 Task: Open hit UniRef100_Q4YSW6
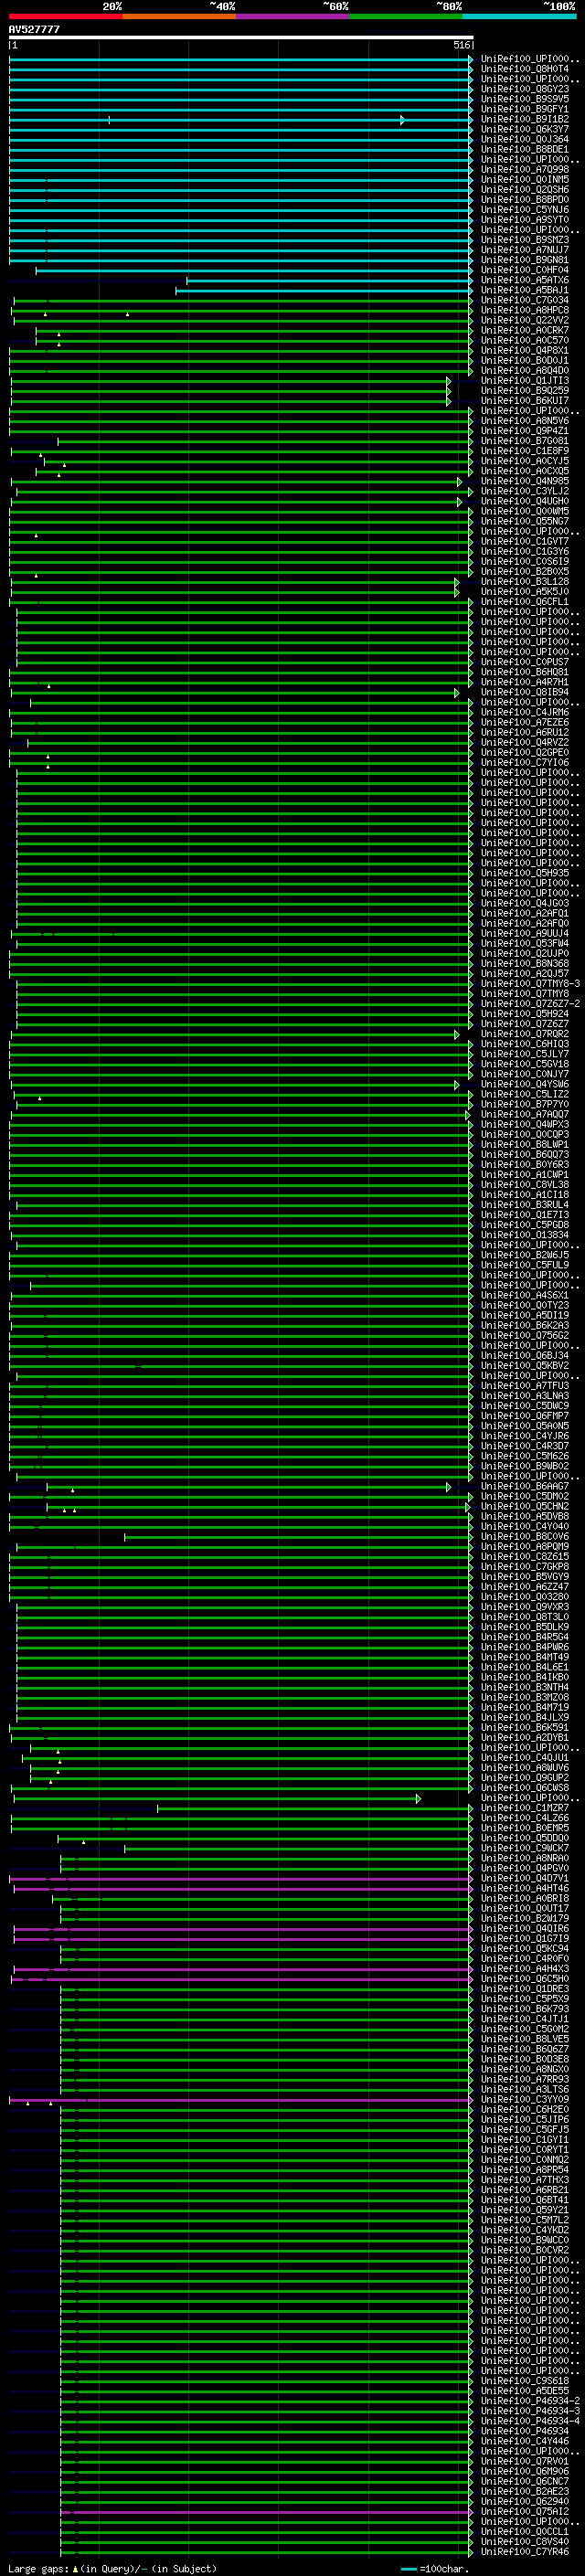coord(524,1084)
